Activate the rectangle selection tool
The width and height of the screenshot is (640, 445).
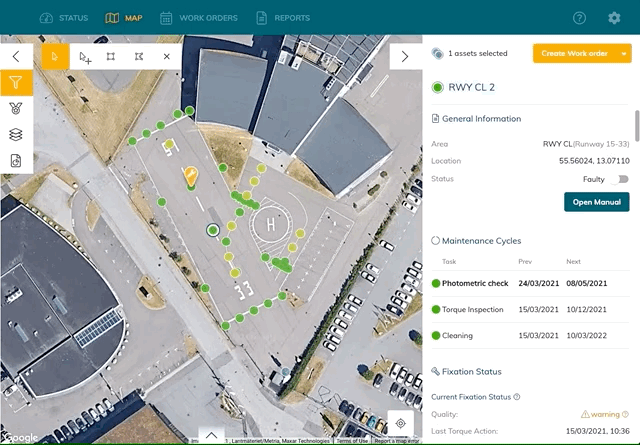click(x=111, y=57)
